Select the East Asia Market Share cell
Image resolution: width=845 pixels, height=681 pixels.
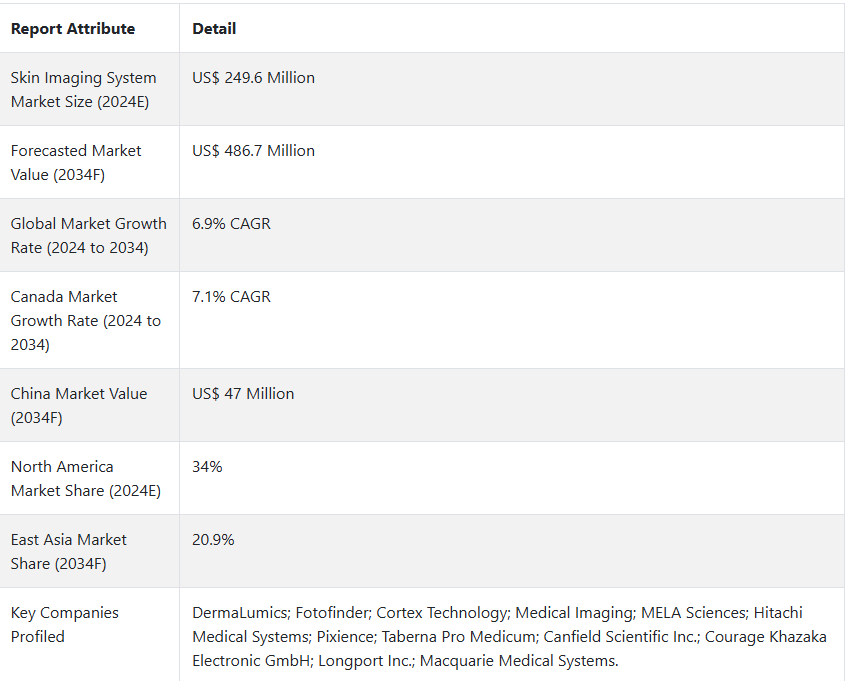point(69,552)
